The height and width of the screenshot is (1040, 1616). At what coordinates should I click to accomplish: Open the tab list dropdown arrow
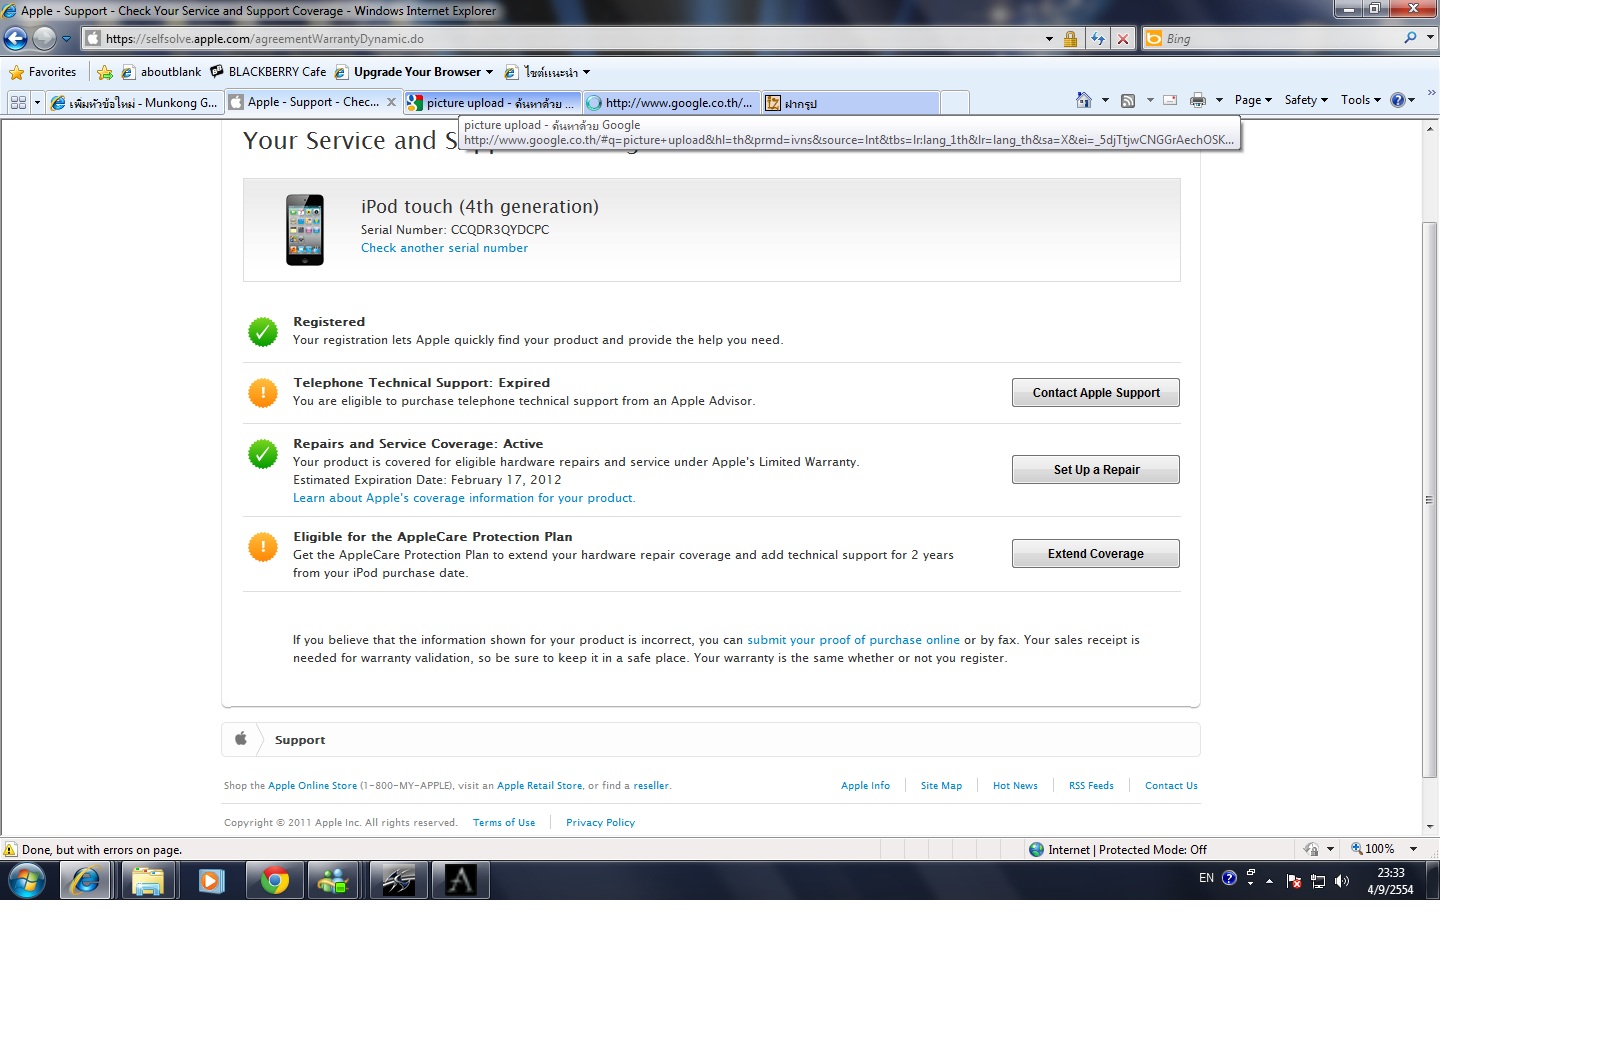pos(37,102)
